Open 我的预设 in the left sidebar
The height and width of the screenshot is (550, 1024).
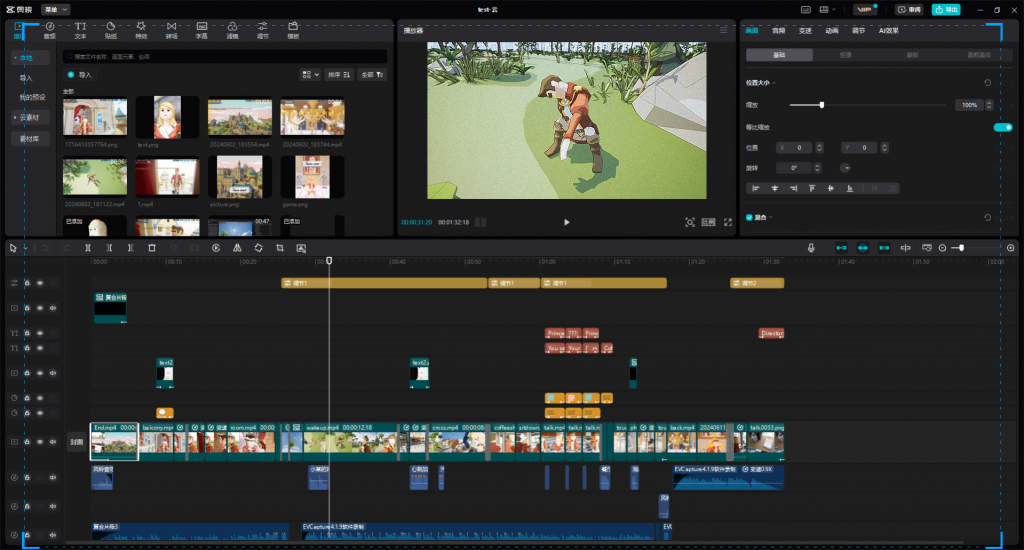click(x=33, y=97)
